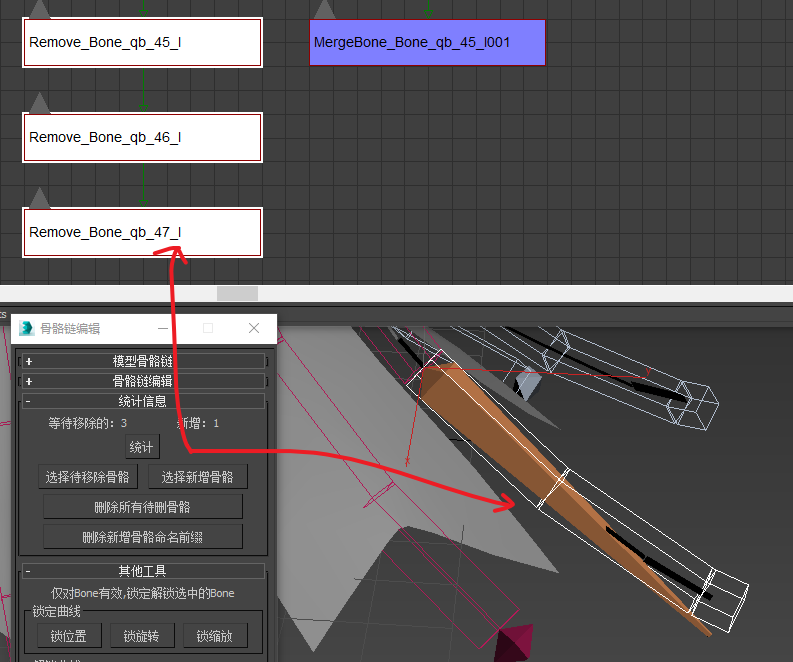Collapse triangle above Remove_Bone_qb_45_l node
793x662 pixels.
[40, 9]
